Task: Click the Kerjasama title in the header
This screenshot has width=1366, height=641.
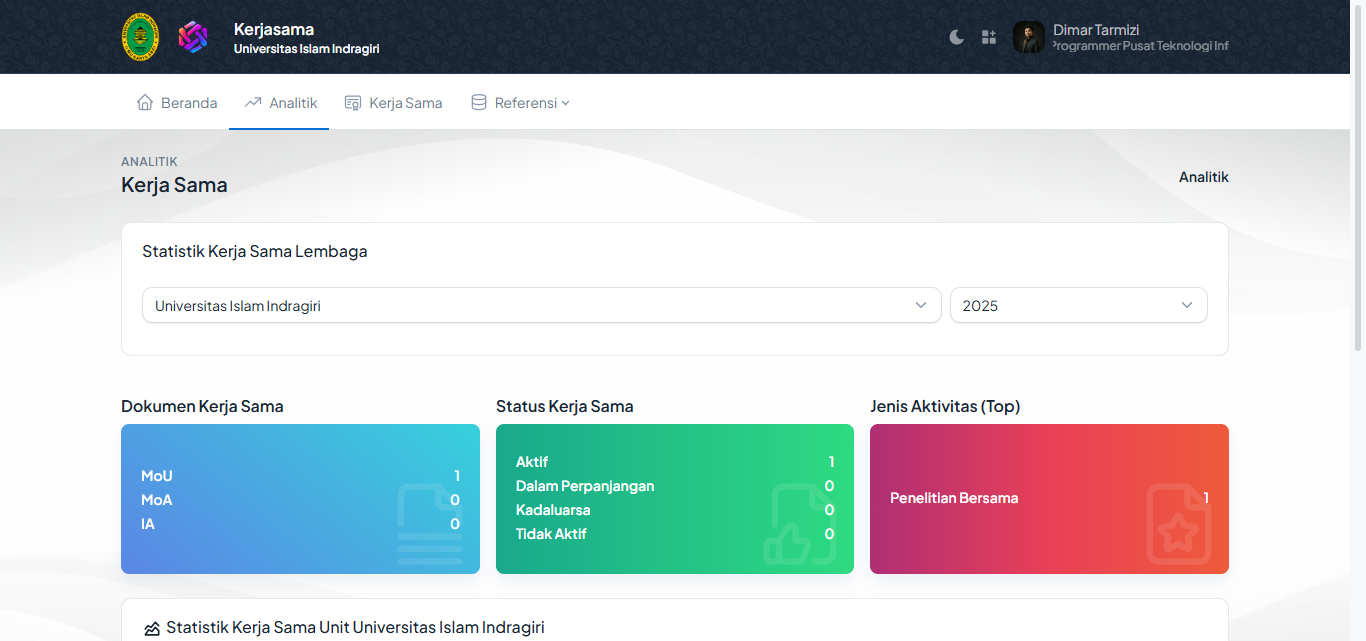Action: [x=274, y=29]
